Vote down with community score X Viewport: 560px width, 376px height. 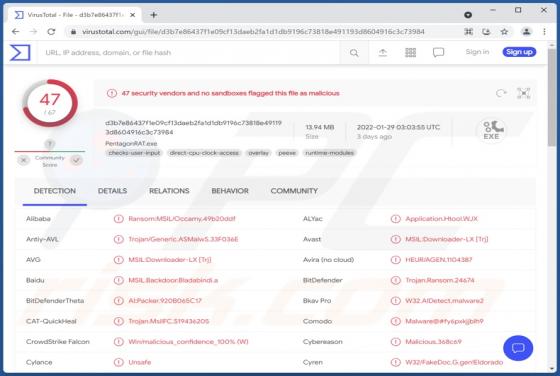24,160
